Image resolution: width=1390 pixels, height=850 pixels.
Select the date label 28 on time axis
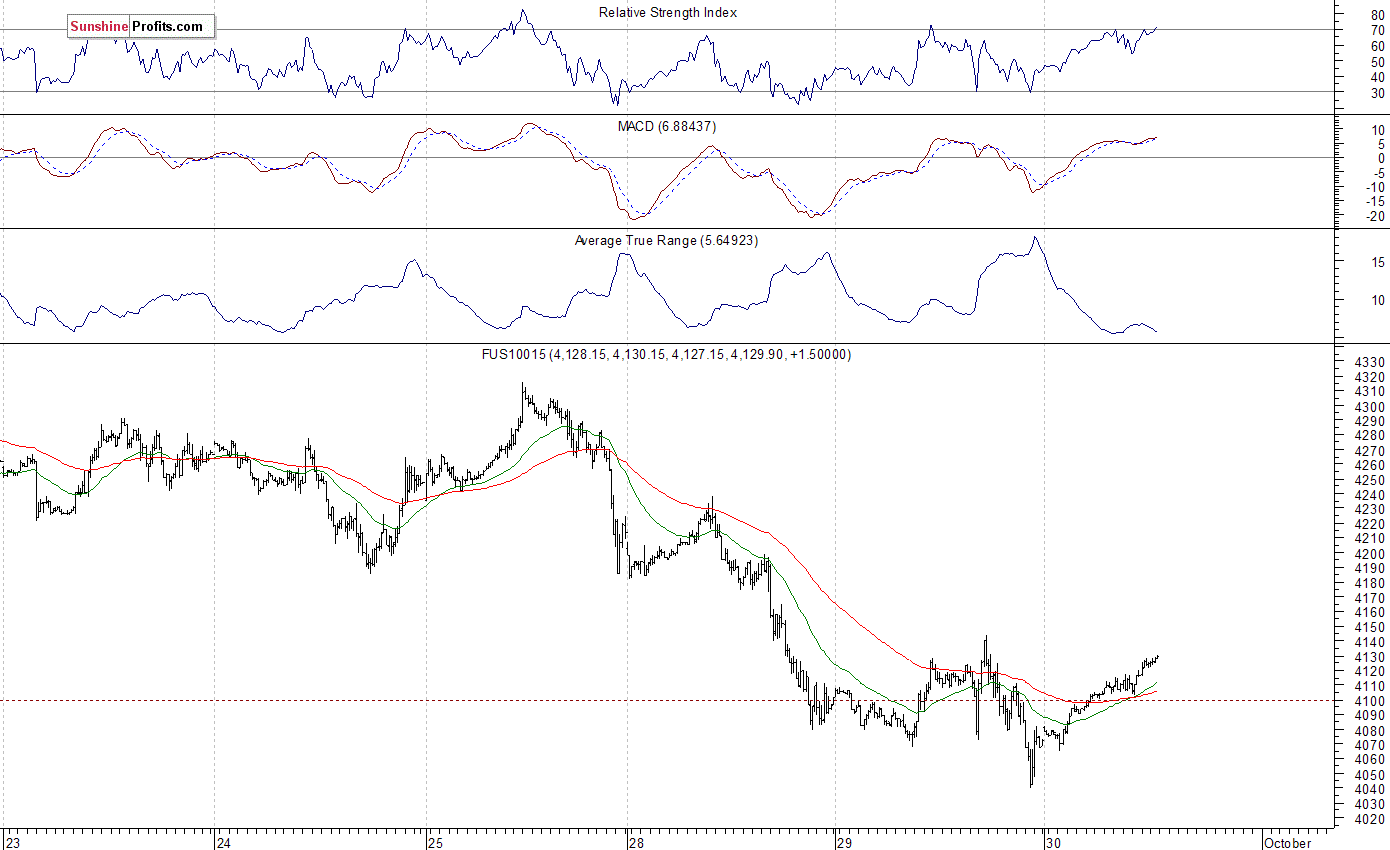637,842
